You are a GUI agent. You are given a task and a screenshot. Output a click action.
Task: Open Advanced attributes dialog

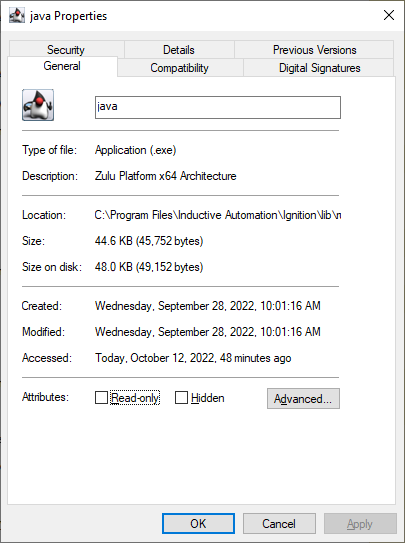(x=303, y=399)
